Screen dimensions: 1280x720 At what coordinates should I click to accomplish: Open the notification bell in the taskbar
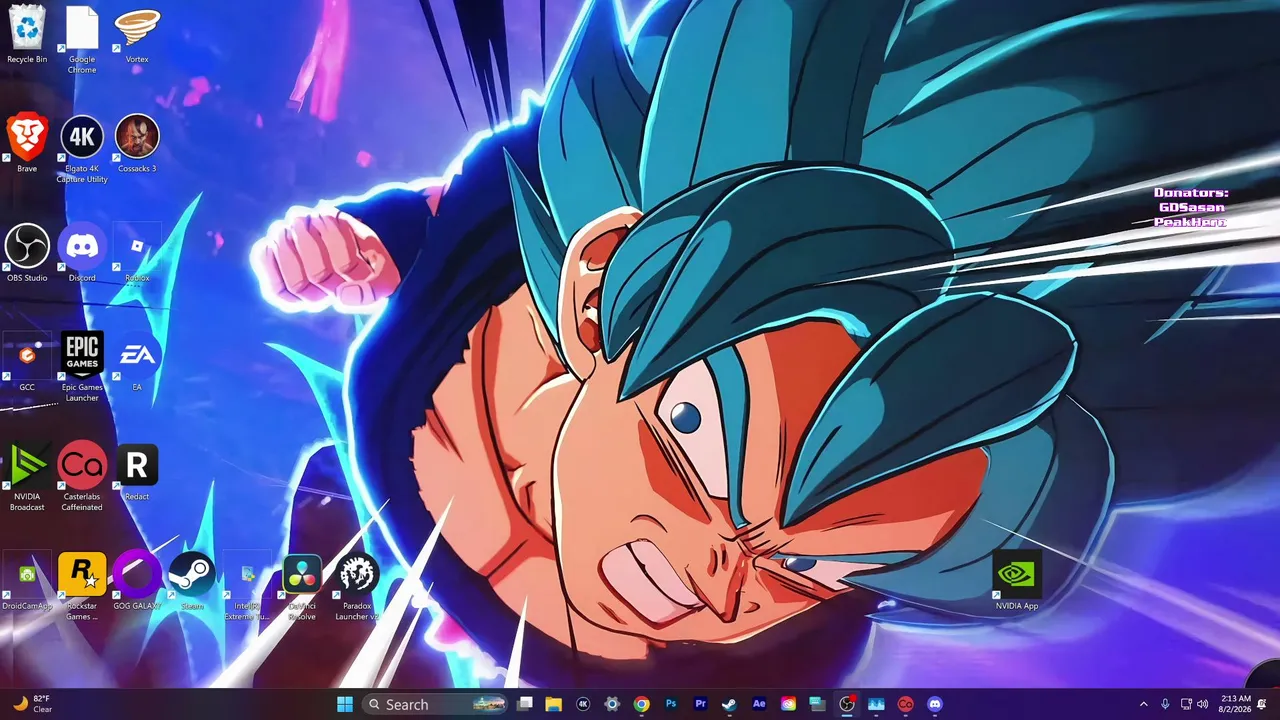pos(1262,704)
